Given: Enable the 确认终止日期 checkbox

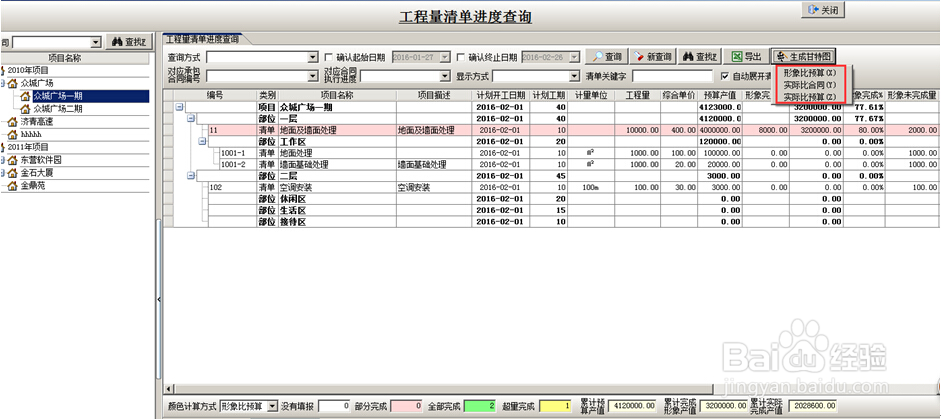Looking at the screenshot, I should [460, 58].
